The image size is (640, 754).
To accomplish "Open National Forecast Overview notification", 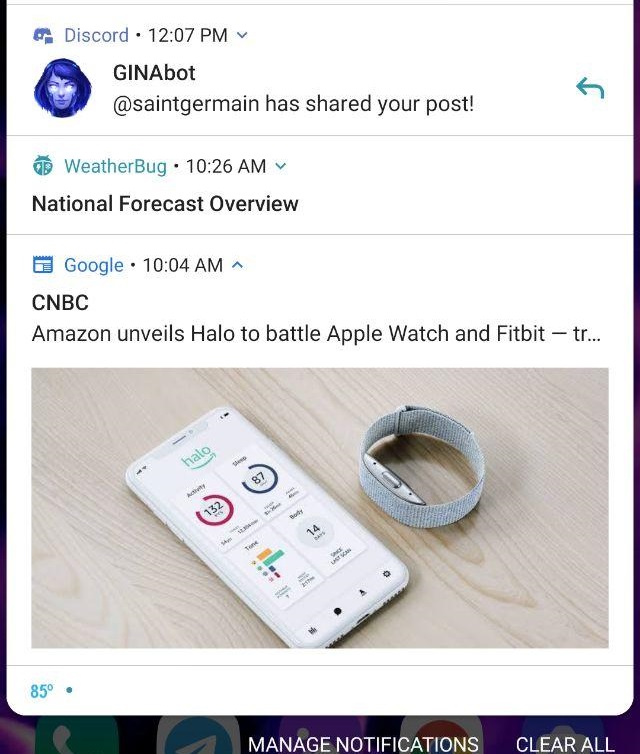I will [x=165, y=204].
